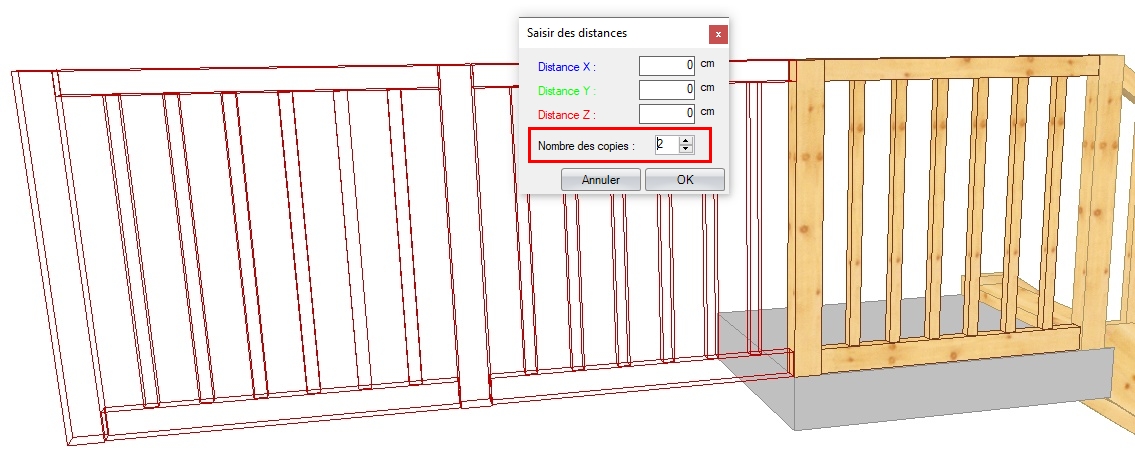Click the Nombre des copies value field
1135x467 pixels.
pyautogui.click(x=667, y=145)
